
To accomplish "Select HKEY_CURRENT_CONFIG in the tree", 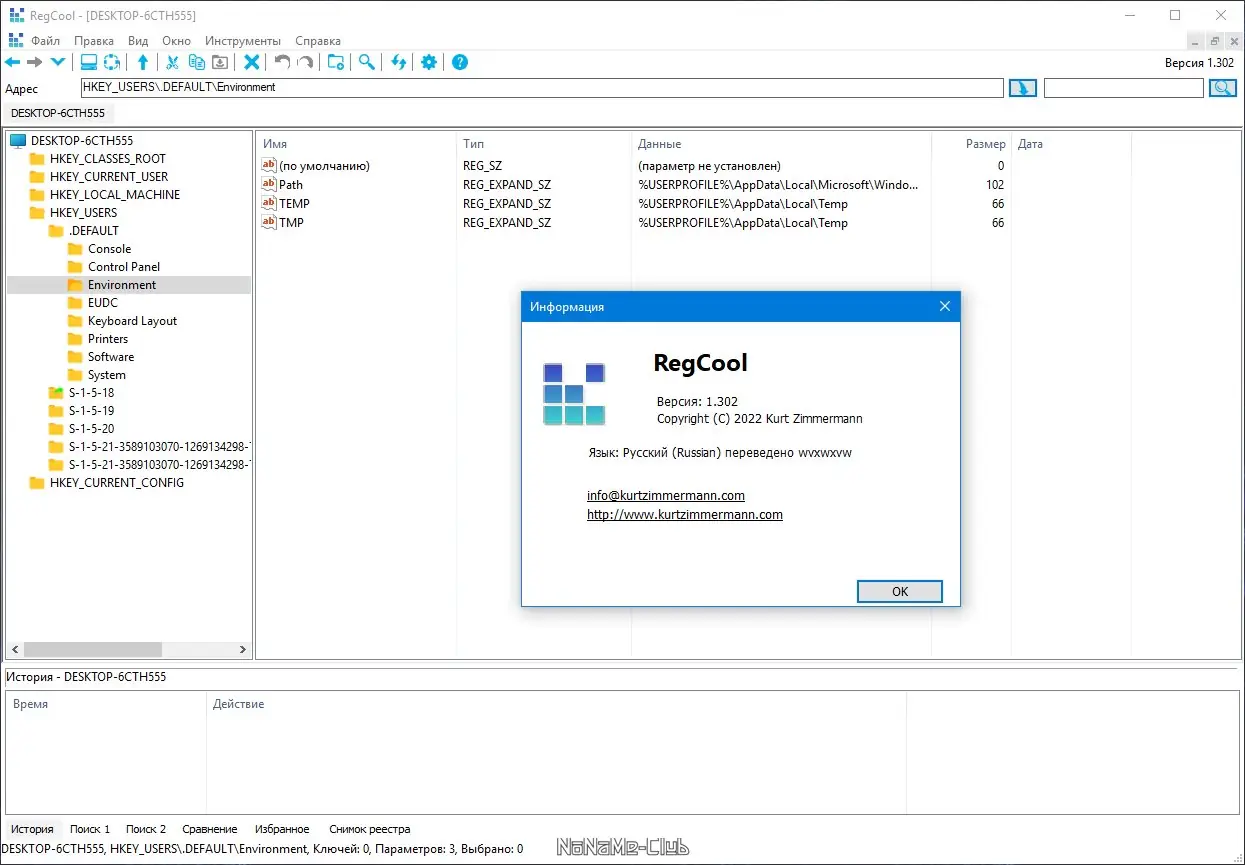I will point(117,482).
